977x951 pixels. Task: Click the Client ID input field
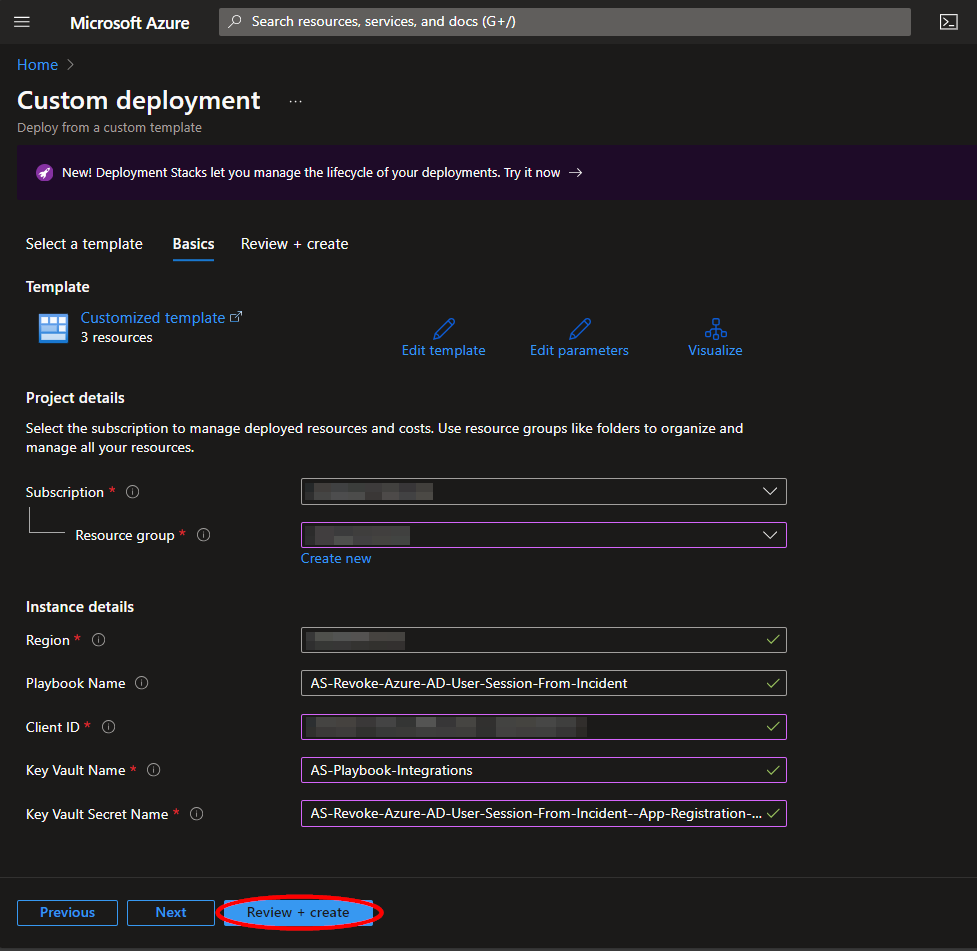pos(543,727)
